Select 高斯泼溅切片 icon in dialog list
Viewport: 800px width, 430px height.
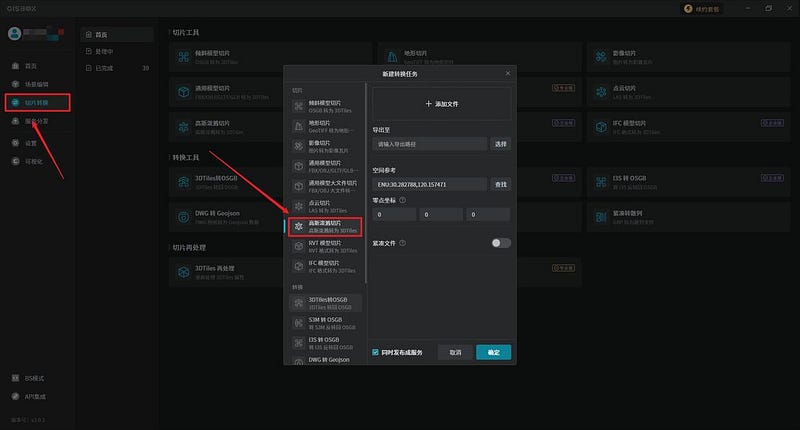(298, 226)
